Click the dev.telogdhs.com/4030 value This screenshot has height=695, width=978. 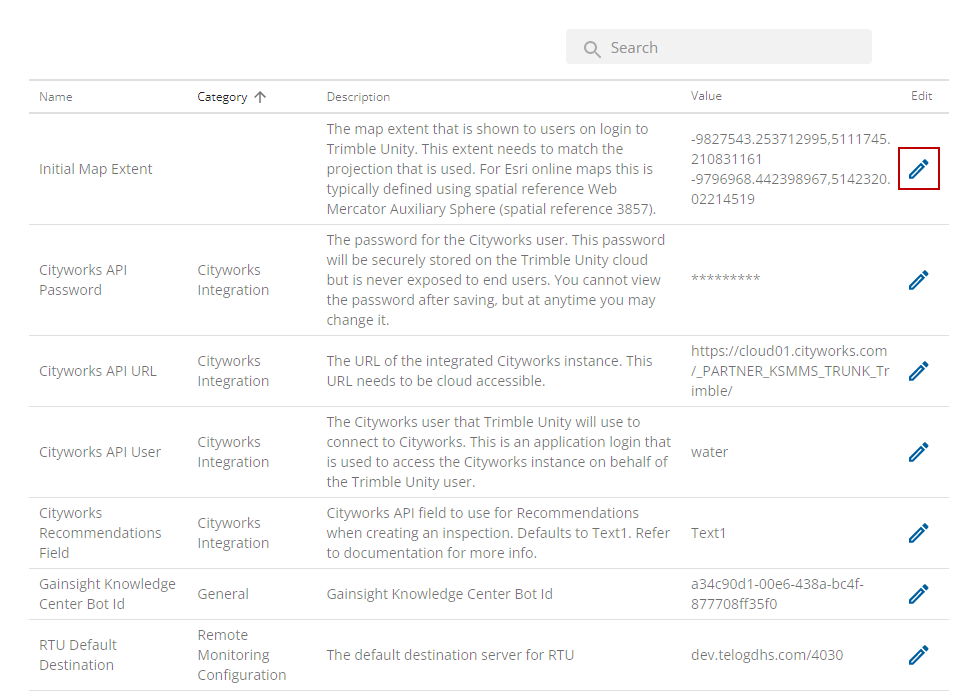click(767, 655)
